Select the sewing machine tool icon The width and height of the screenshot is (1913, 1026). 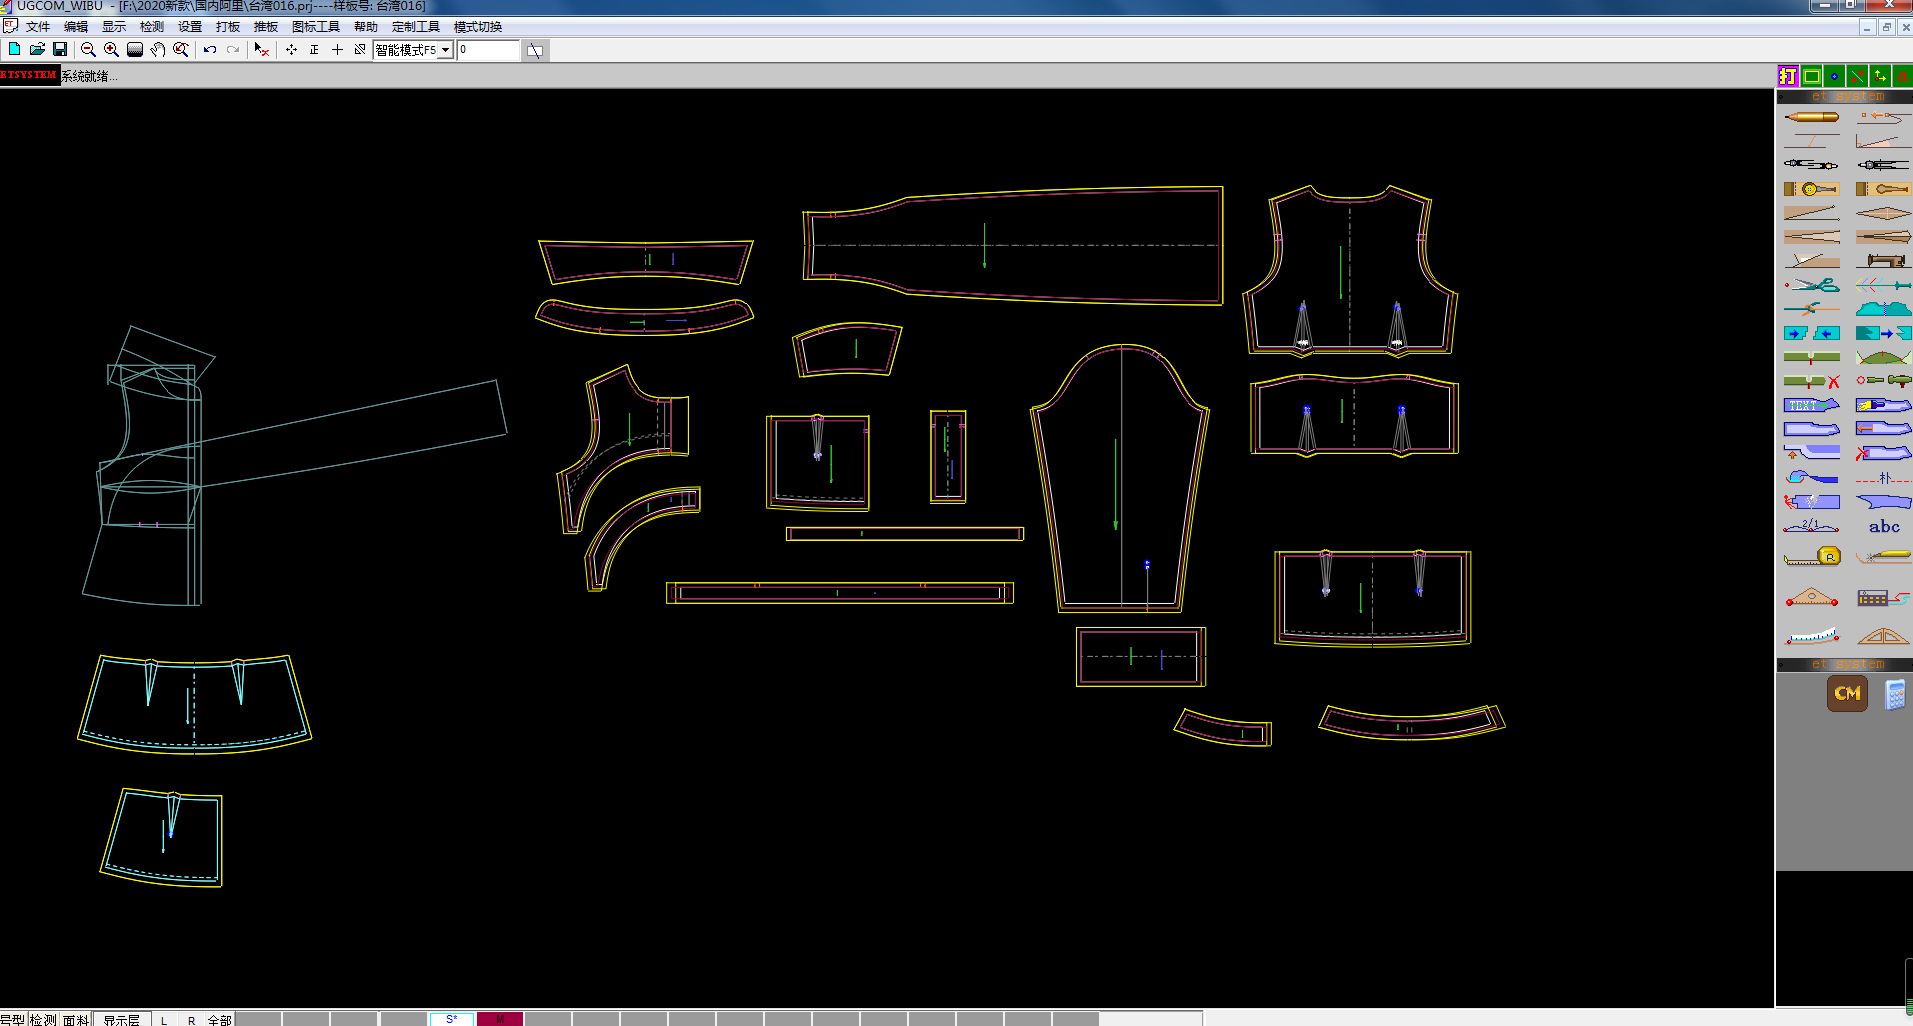coord(1884,260)
